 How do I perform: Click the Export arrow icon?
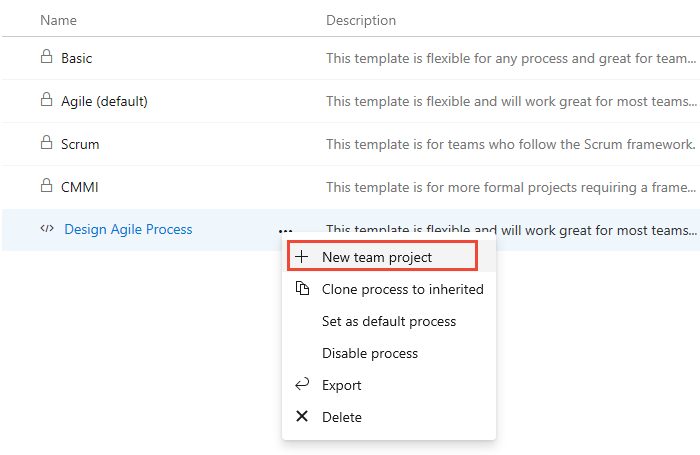point(302,385)
